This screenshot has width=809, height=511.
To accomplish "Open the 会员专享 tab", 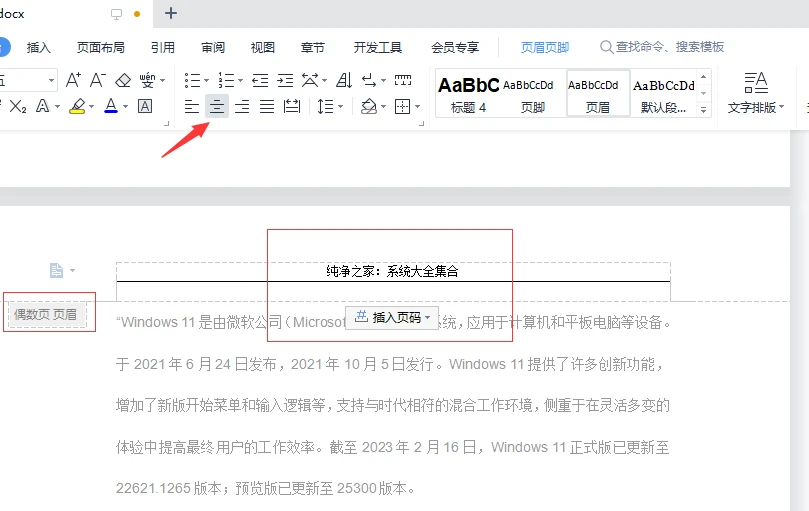I will coord(455,47).
